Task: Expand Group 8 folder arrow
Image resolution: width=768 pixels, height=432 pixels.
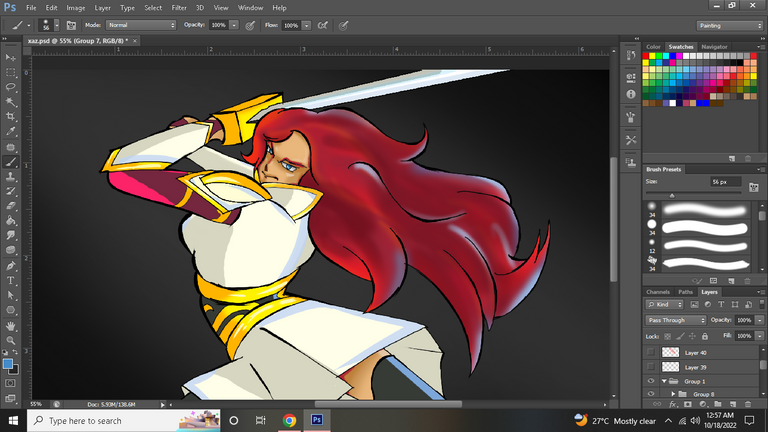Action: click(x=673, y=394)
